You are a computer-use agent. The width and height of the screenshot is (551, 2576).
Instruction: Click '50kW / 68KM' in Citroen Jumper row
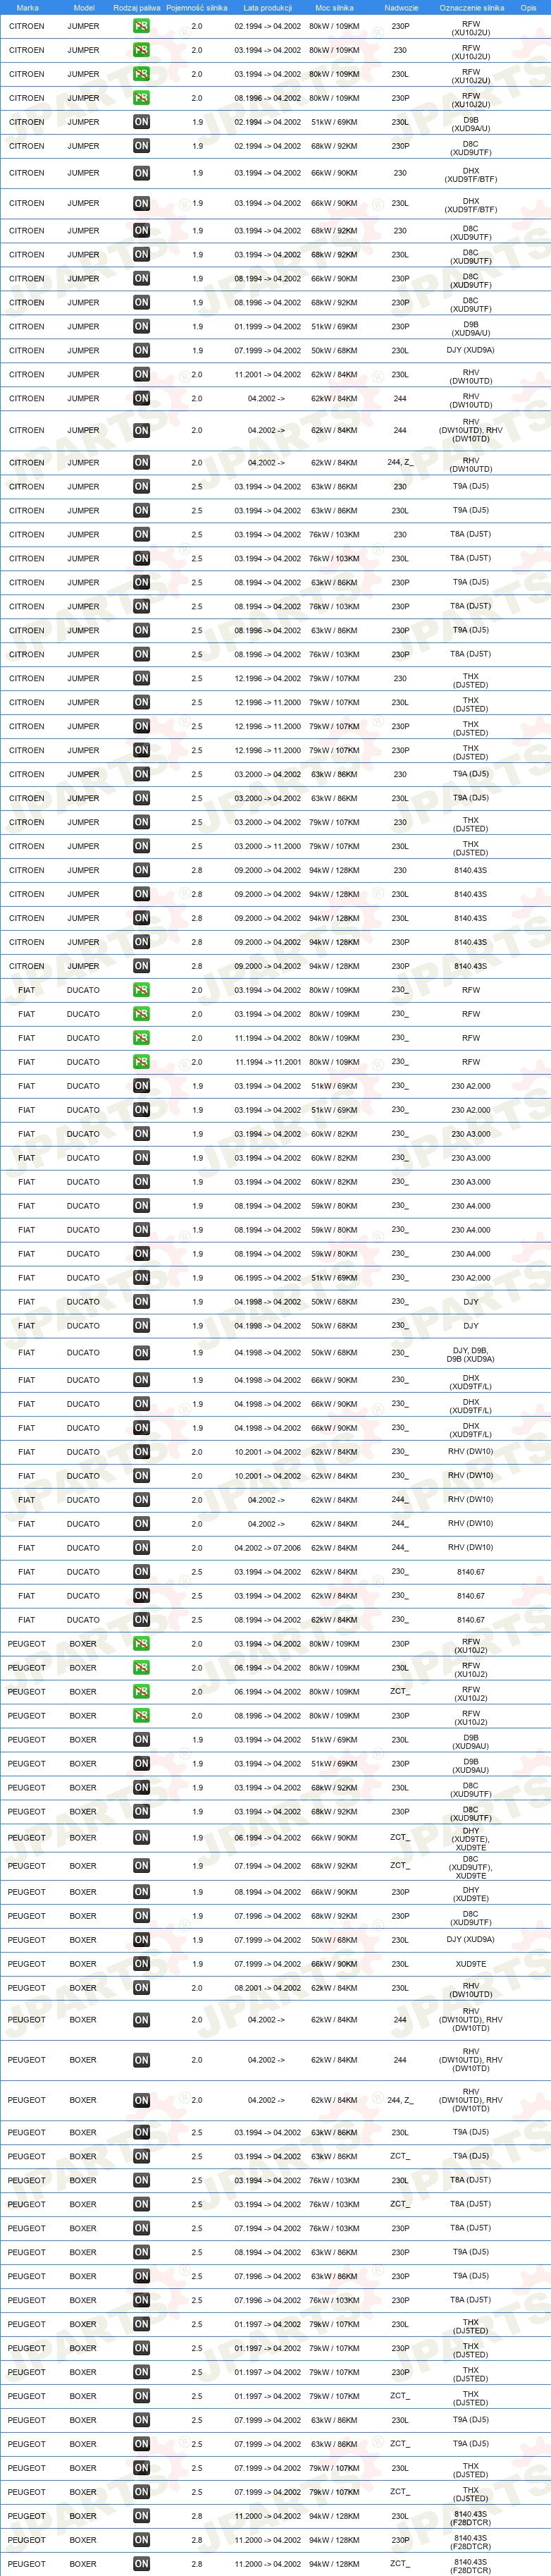[x=334, y=350]
